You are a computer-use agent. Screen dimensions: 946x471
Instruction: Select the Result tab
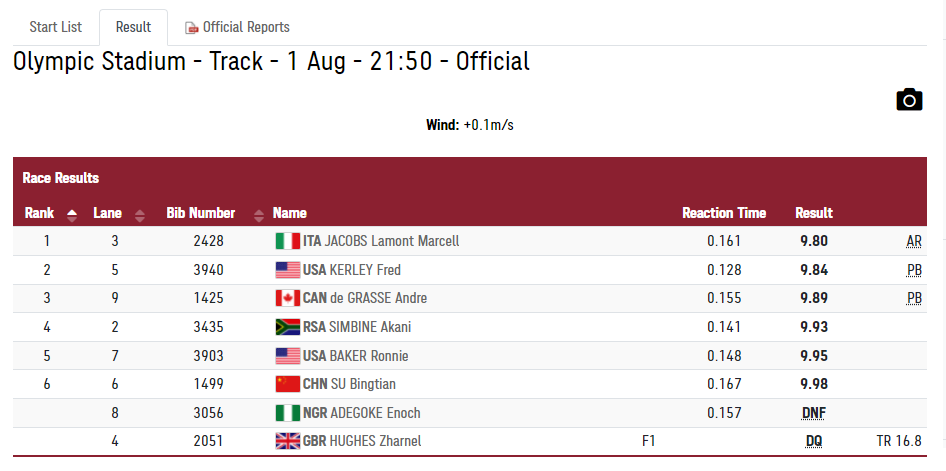[x=133, y=27]
